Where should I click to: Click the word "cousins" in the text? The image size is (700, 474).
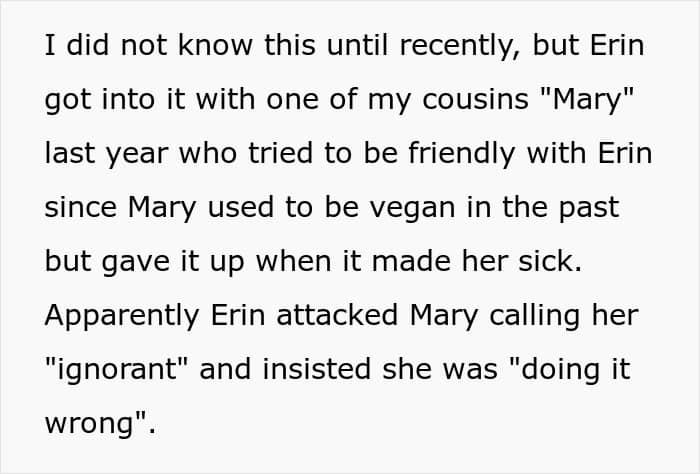click(x=475, y=99)
